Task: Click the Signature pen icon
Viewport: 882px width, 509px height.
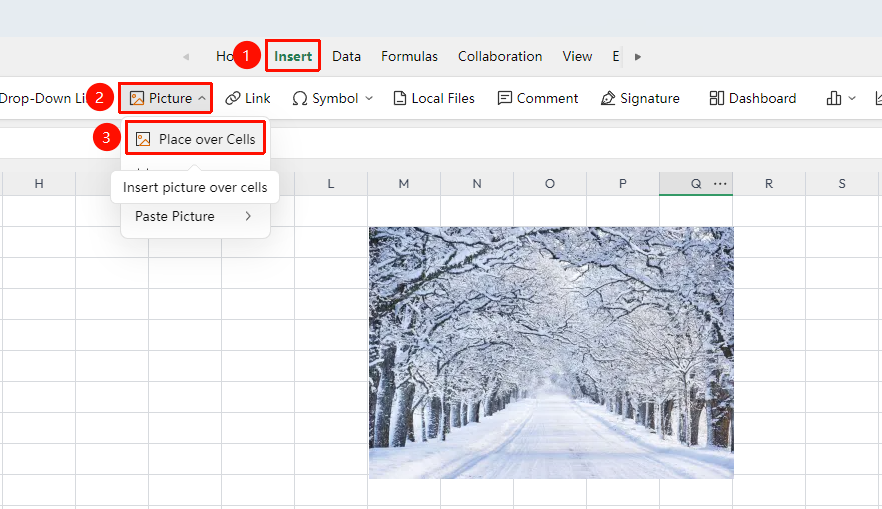Action: (x=608, y=98)
